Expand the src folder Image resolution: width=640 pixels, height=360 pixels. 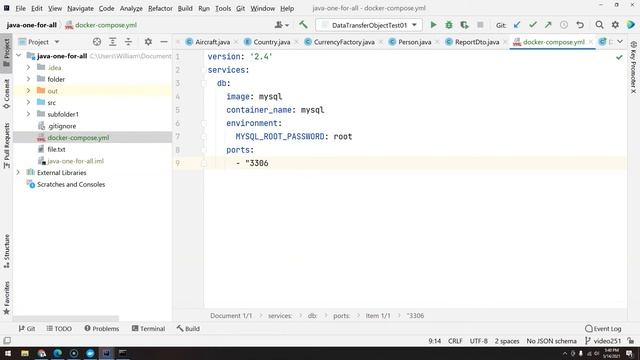pyautogui.click(x=29, y=102)
